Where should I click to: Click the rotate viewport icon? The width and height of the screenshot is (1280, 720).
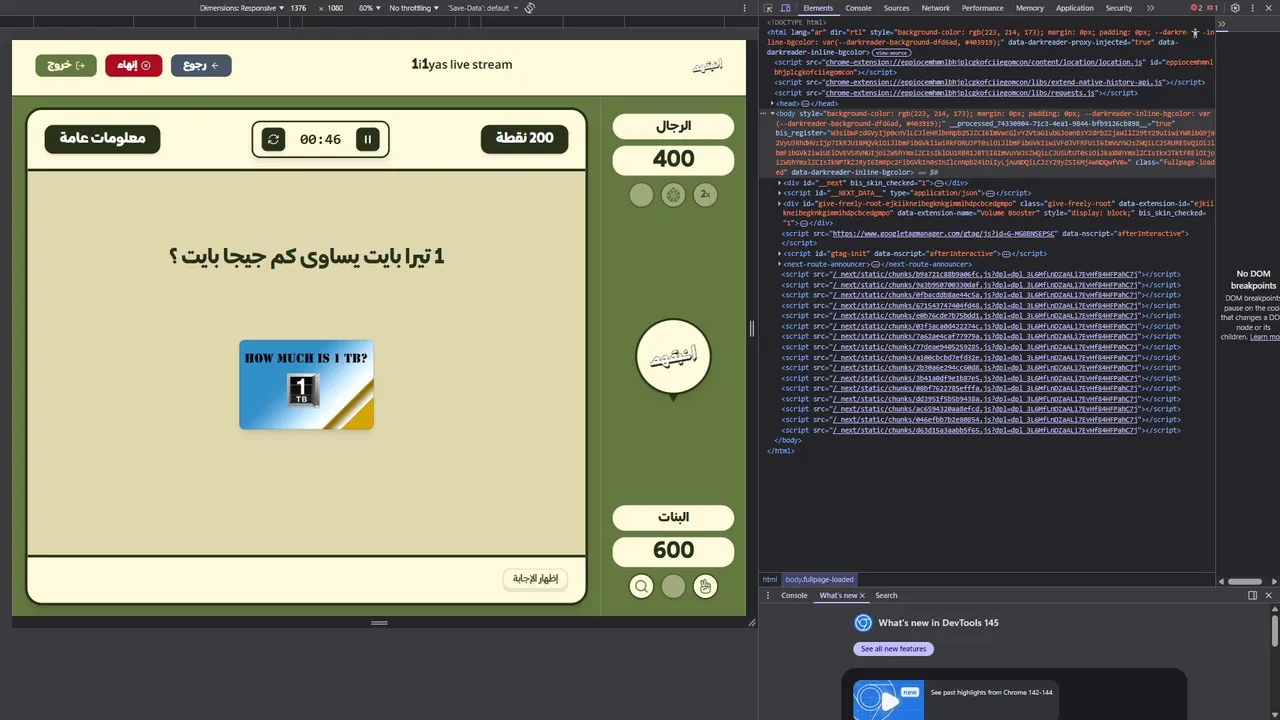[x=530, y=8]
